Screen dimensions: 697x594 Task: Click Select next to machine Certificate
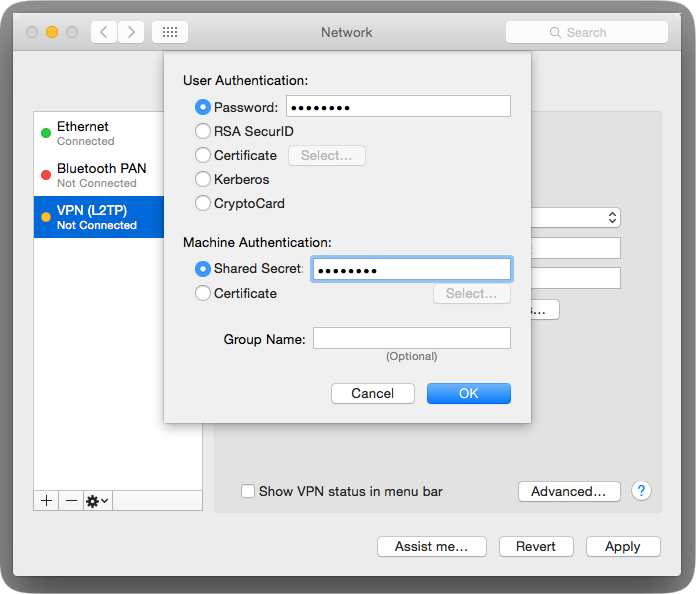pos(472,293)
